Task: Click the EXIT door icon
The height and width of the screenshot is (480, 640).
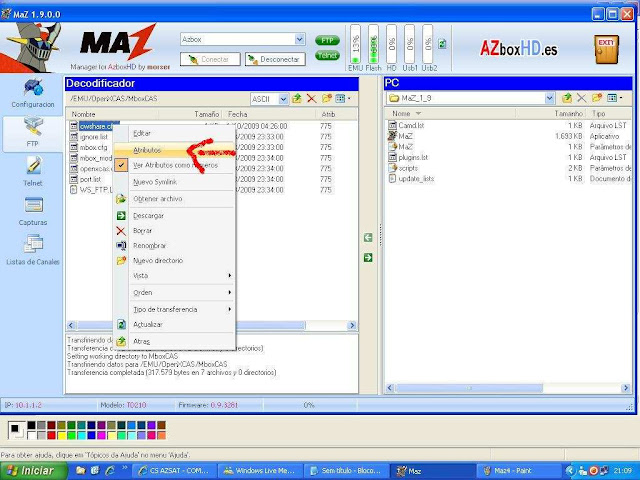Action: click(606, 49)
